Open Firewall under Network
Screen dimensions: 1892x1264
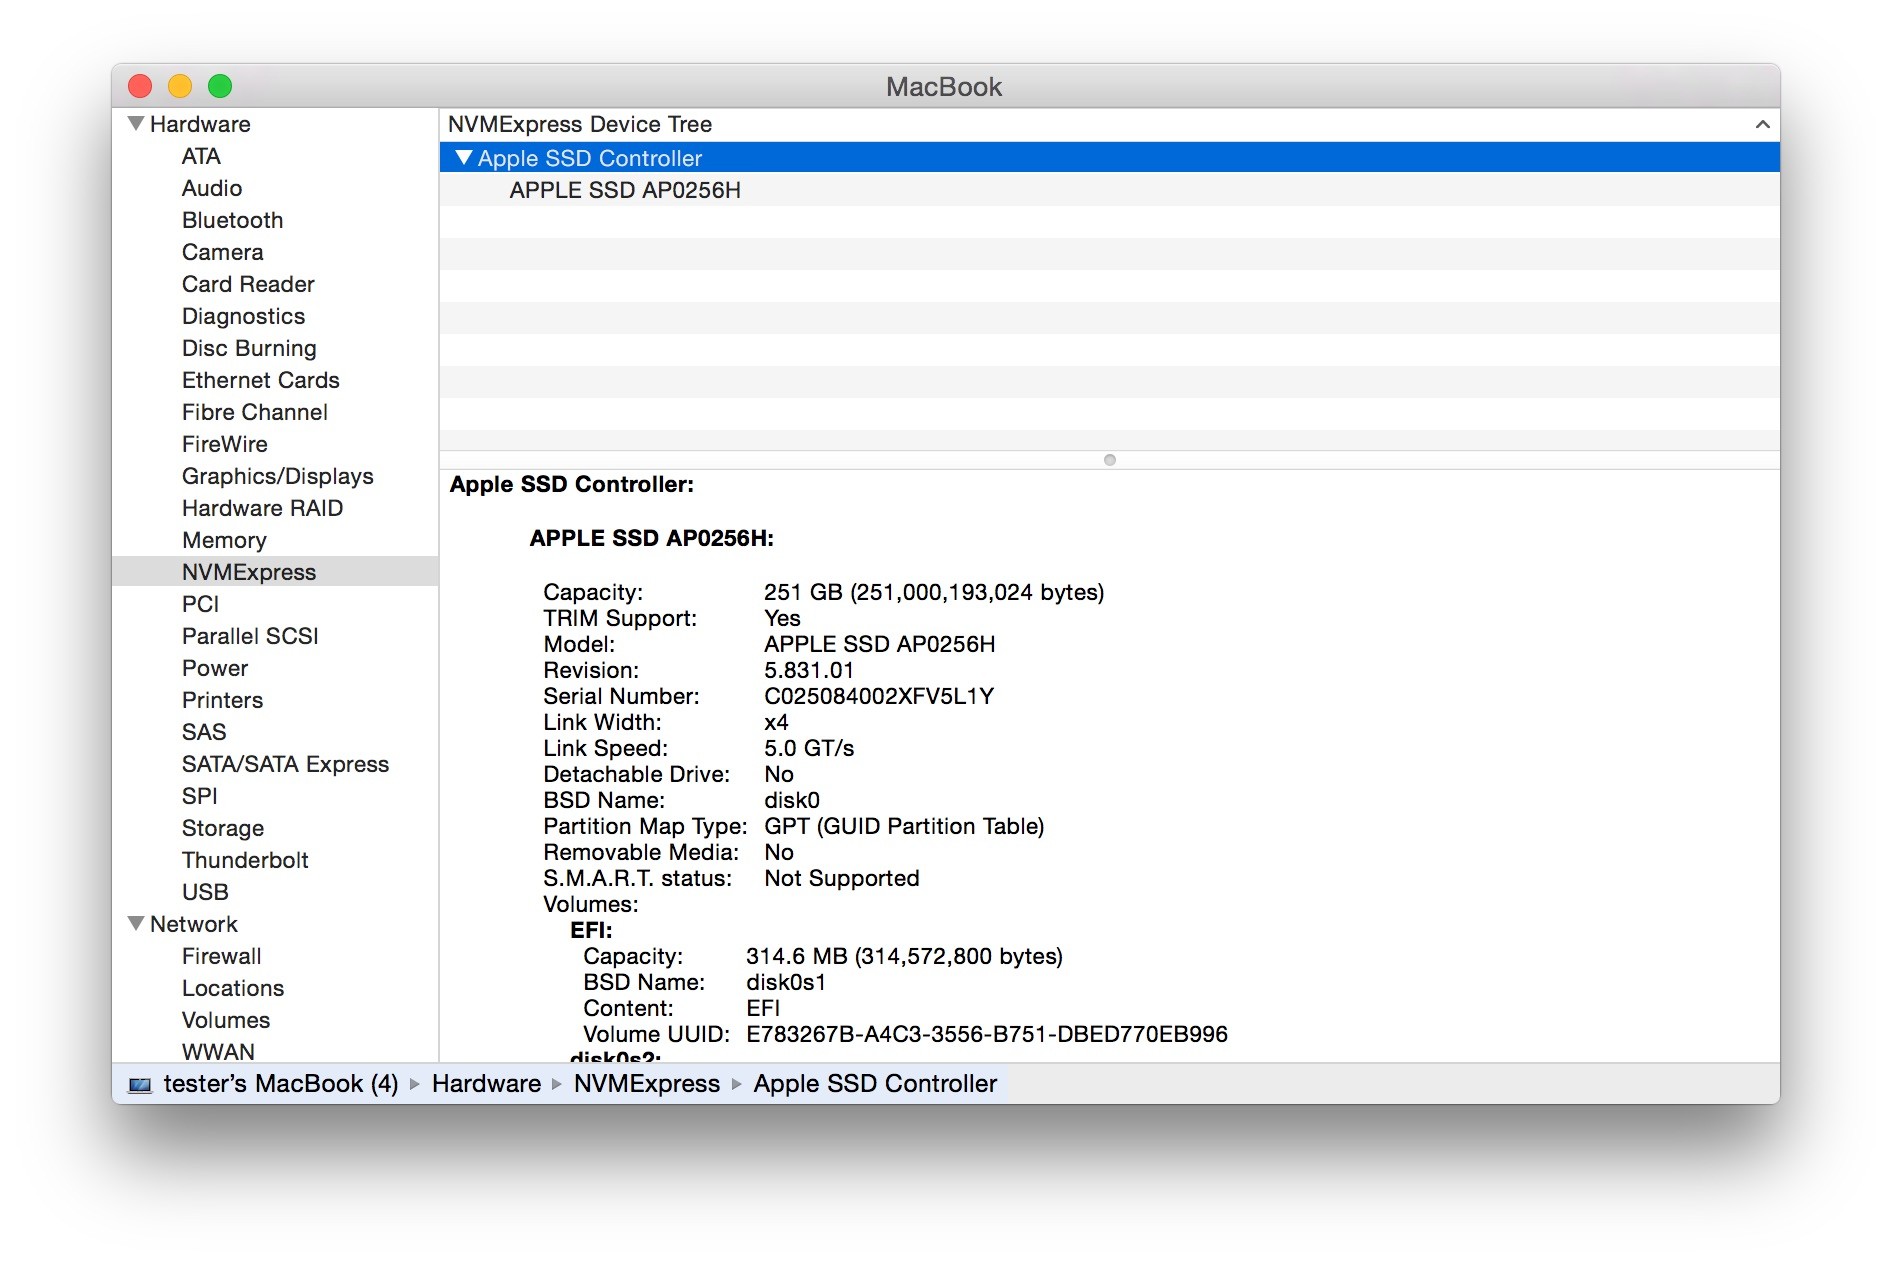pyautogui.click(x=221, y=956)
